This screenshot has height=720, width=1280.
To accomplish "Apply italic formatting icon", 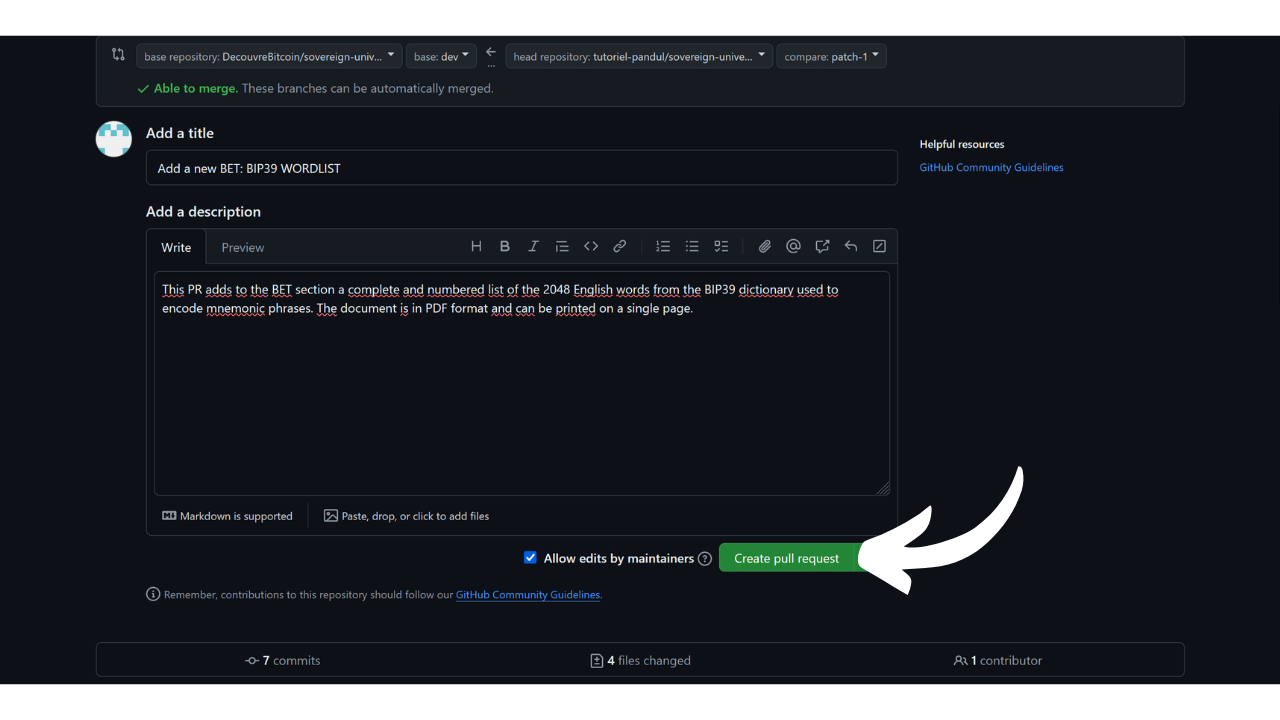I will click(533, 246).
